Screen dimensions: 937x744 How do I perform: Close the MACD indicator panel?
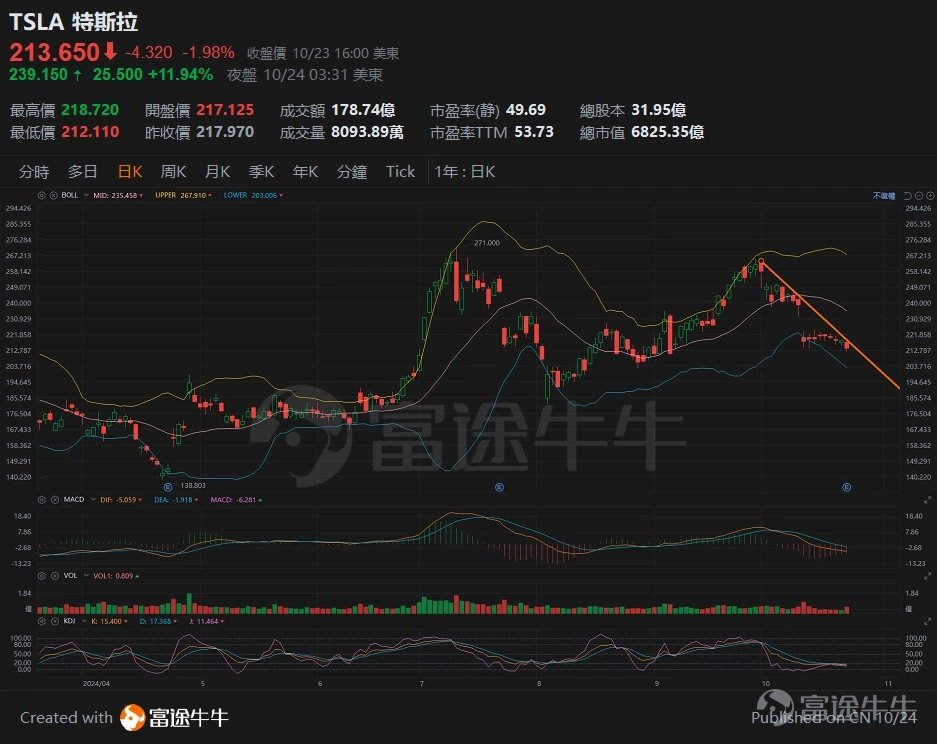(x=54, y=500)
